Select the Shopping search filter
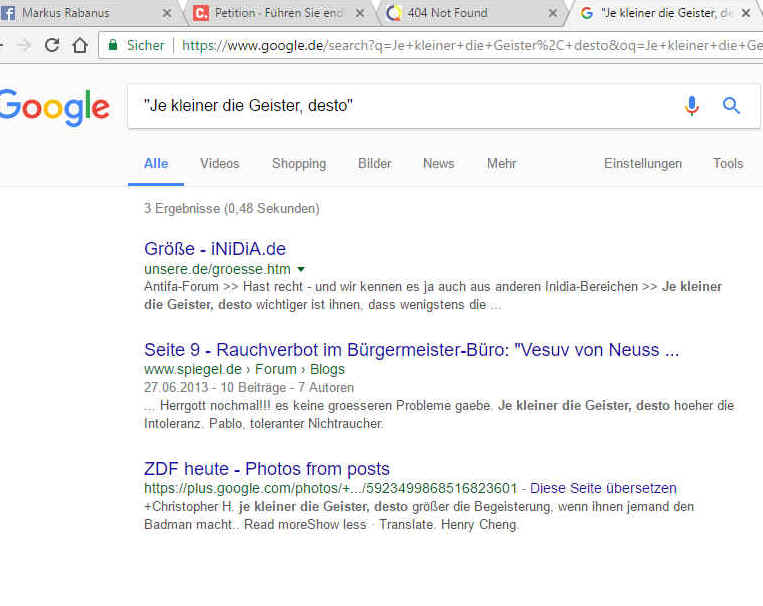Image resolution: width=763 pixels, height=606 pixels. [x=299, y=164]
